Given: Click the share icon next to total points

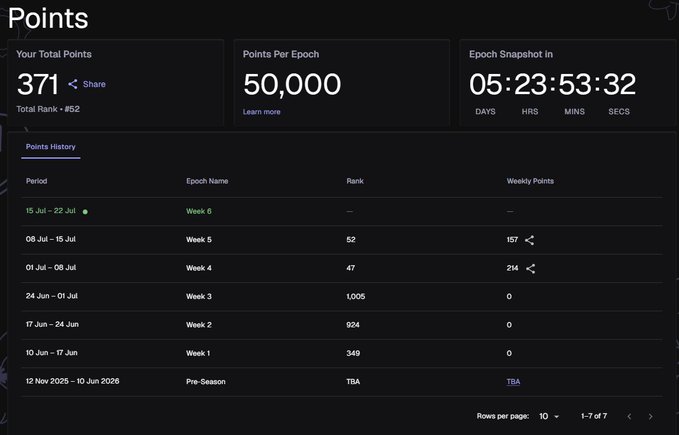Looking at the screenshot, I should [x=73, y=84].
